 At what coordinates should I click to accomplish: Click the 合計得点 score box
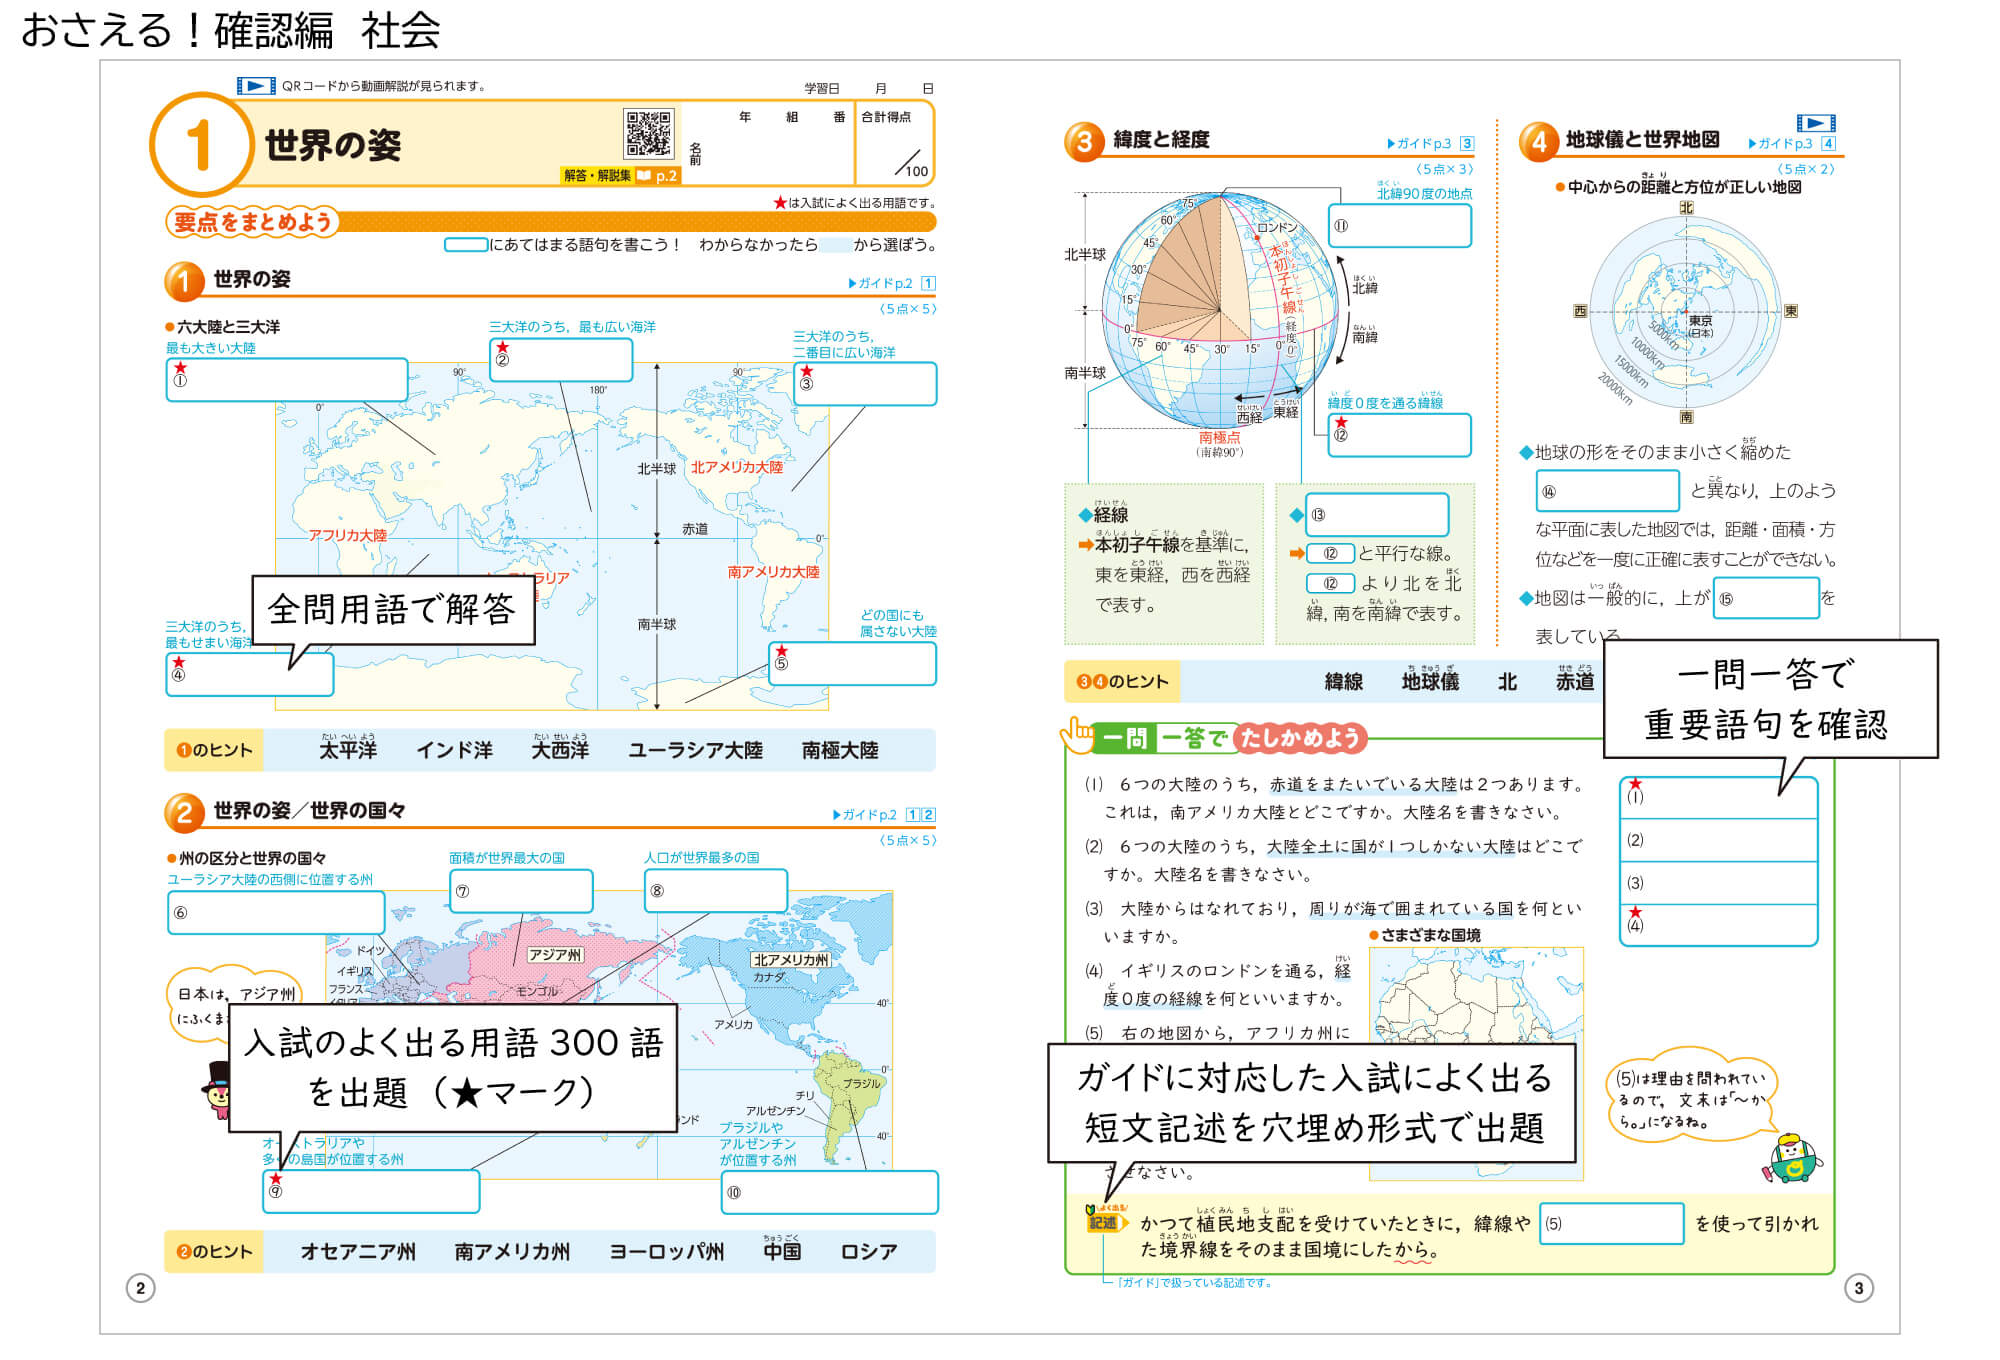pyautogui.click(x=895, y=143)
